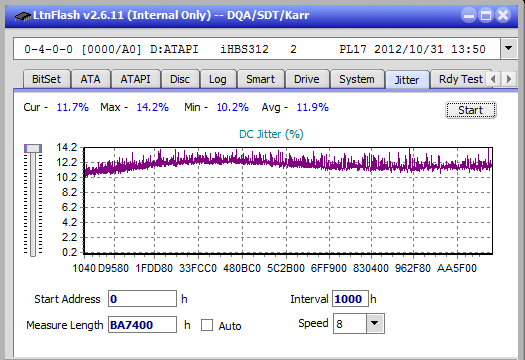Maximize the LtnFlash window
The image size is (525, 360).
pyautogui.click(x=486, y=15)
